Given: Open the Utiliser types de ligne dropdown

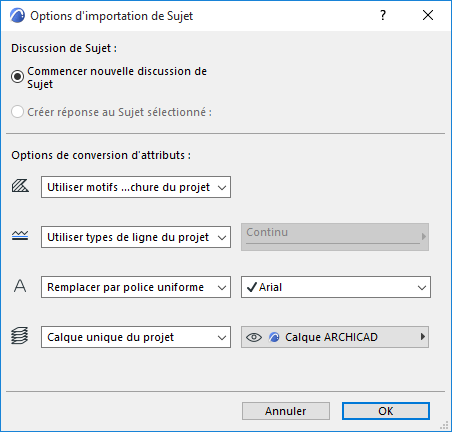Looking at the screenshot, I should tap(136, 237).
